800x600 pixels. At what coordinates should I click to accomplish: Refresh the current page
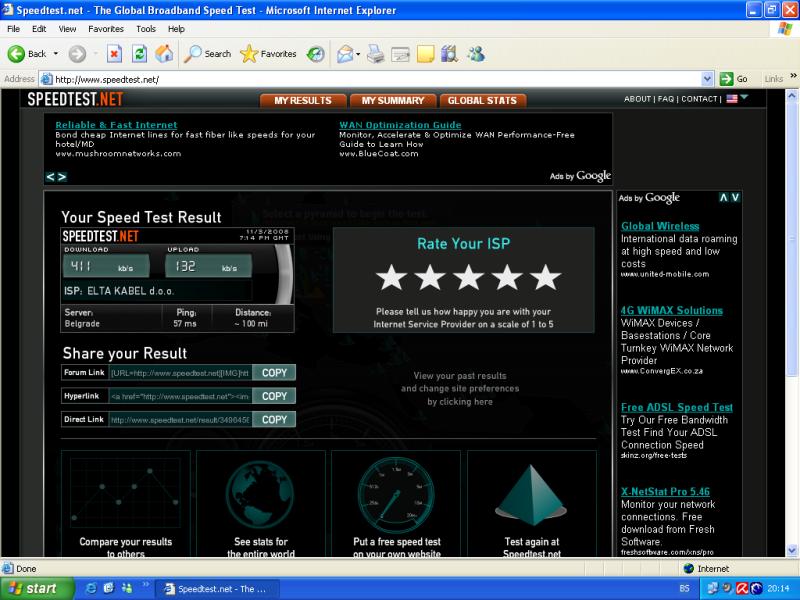click(139, 54)
